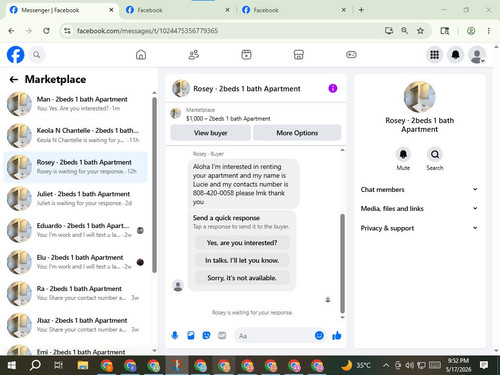500x375 pixels.
Task: Open Jbaz - 2beds 1 bath Apartment chat
Action: tap(76, 325)
